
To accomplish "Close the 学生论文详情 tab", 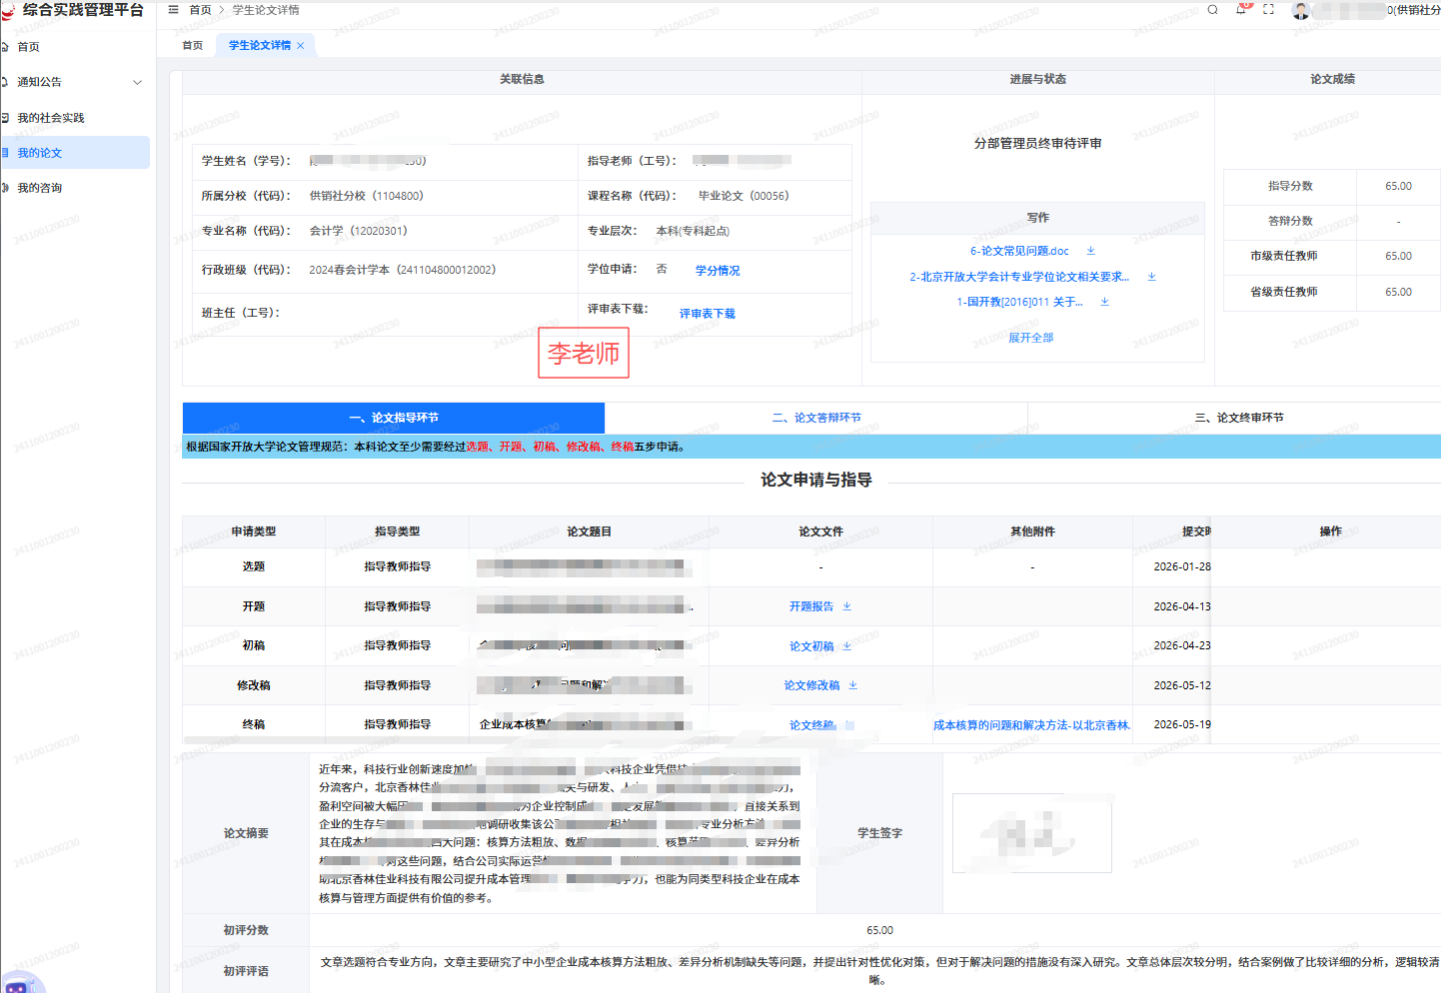I will 300,46.
